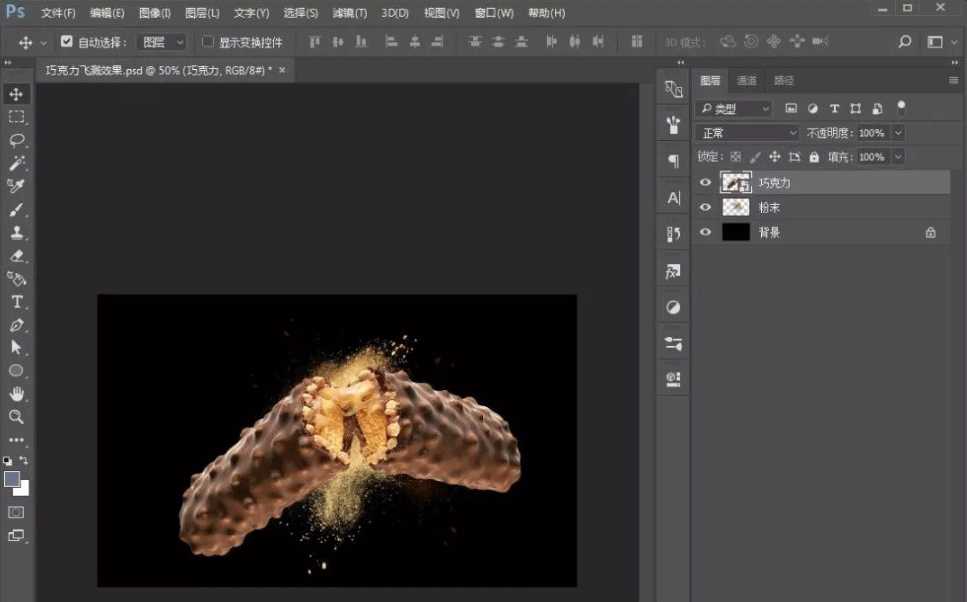
Task: Select the 背景 layer thumbnail
Action: (736, 232)
